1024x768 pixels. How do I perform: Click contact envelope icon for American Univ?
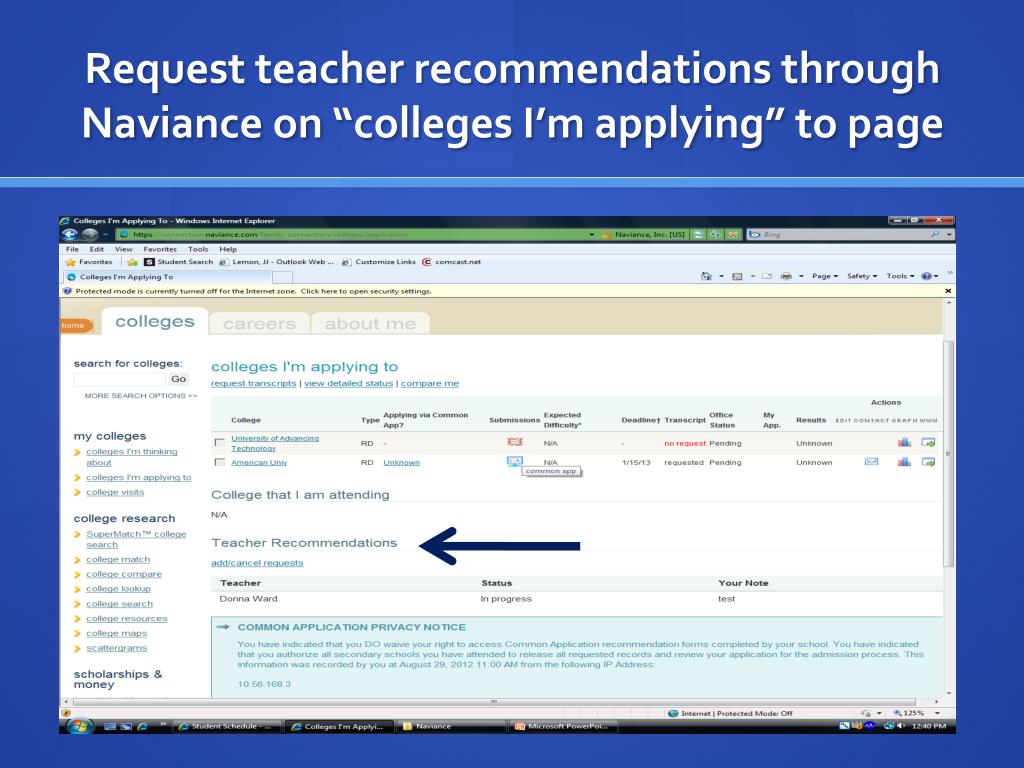click(871, 462)
